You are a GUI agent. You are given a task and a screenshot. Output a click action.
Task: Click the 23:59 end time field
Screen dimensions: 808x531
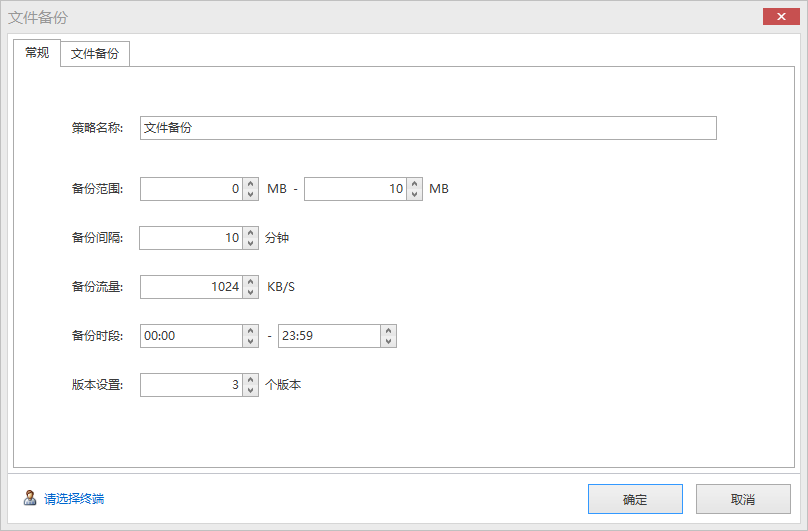330,336
